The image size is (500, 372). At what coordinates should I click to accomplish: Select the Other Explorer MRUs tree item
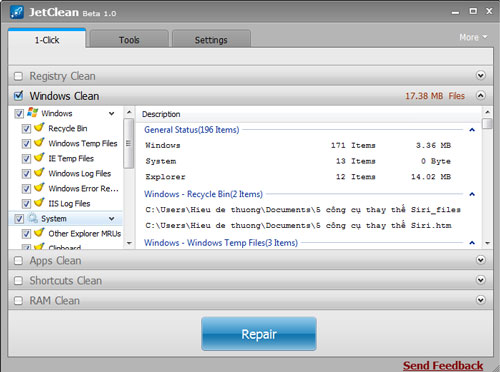85,234
